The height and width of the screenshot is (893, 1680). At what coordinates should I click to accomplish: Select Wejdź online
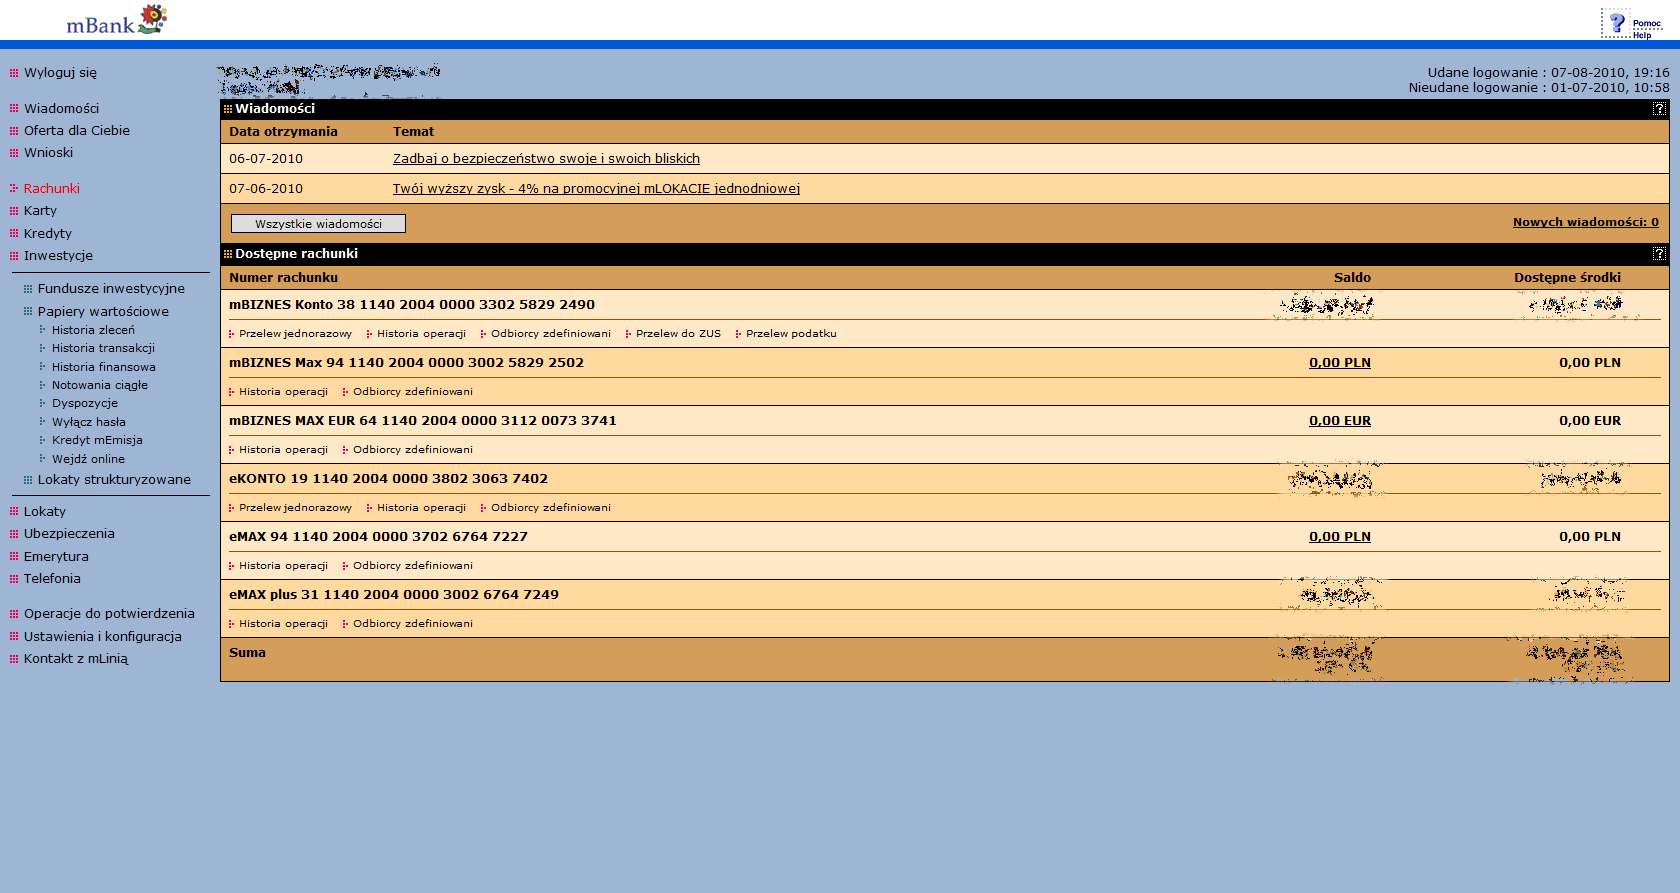point(88,459)
